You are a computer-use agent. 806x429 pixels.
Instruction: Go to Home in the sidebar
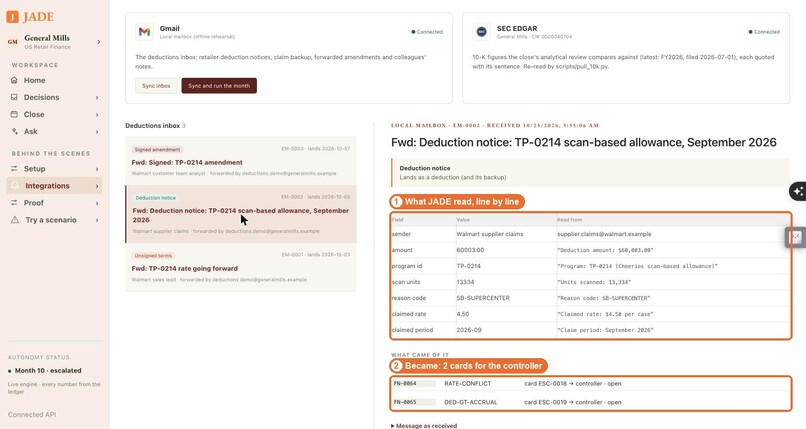coord(34,80)
